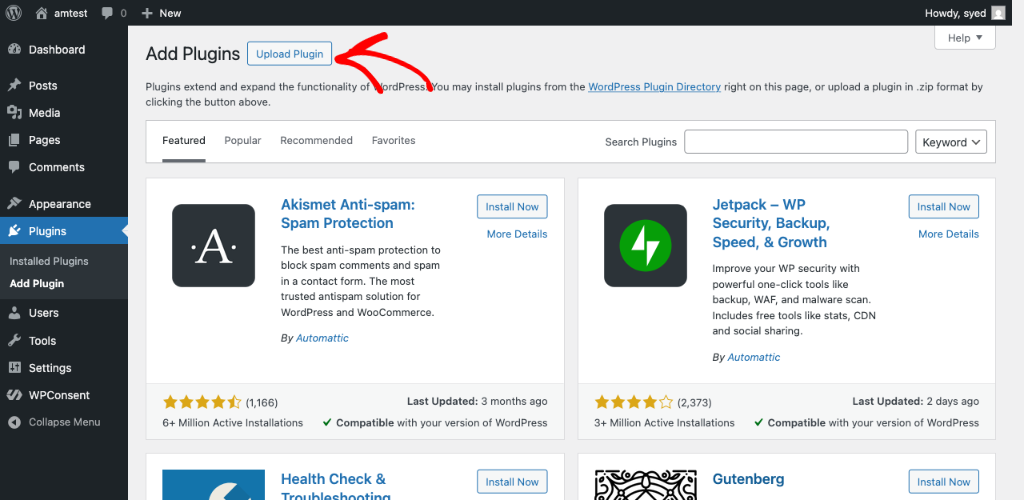Switch to the Recommended tab
Viewport: 1024px width, 500px height.
pos(316,140)
